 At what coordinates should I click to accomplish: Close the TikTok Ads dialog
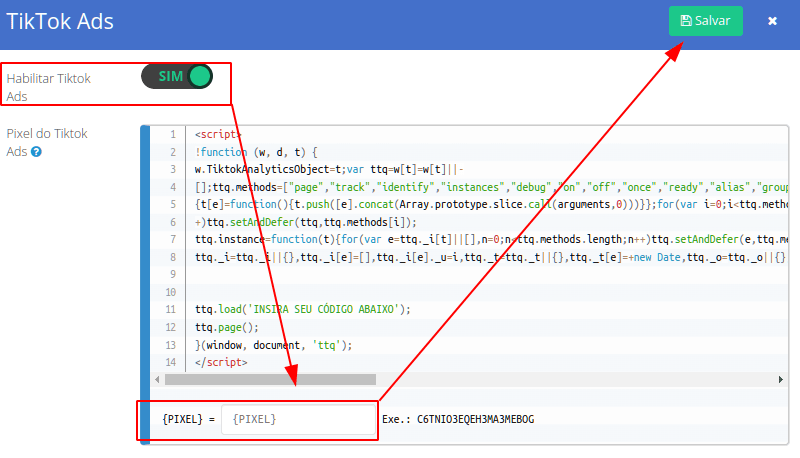coord(772,21)
